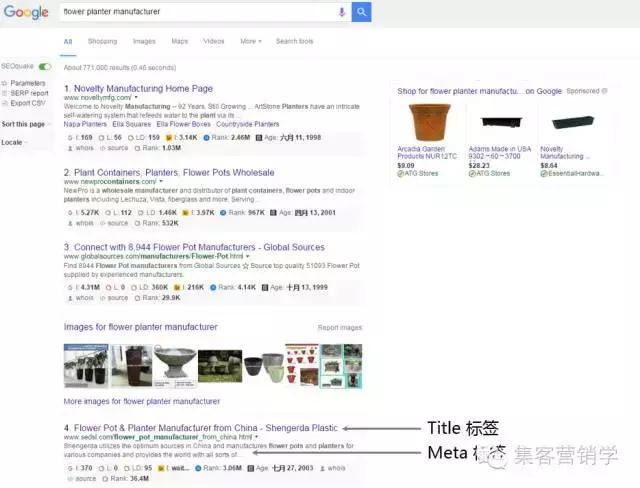The width and height of the screenshot is (640, 488).
Task: Open Novelty Manufacturing shopping listing
Action: click(565, 153)
